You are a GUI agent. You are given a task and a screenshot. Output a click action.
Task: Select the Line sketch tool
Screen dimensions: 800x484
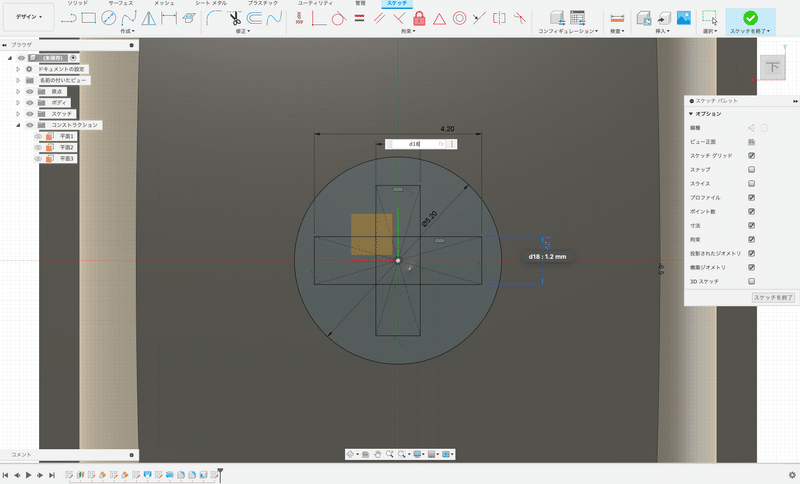coord(68,19)
